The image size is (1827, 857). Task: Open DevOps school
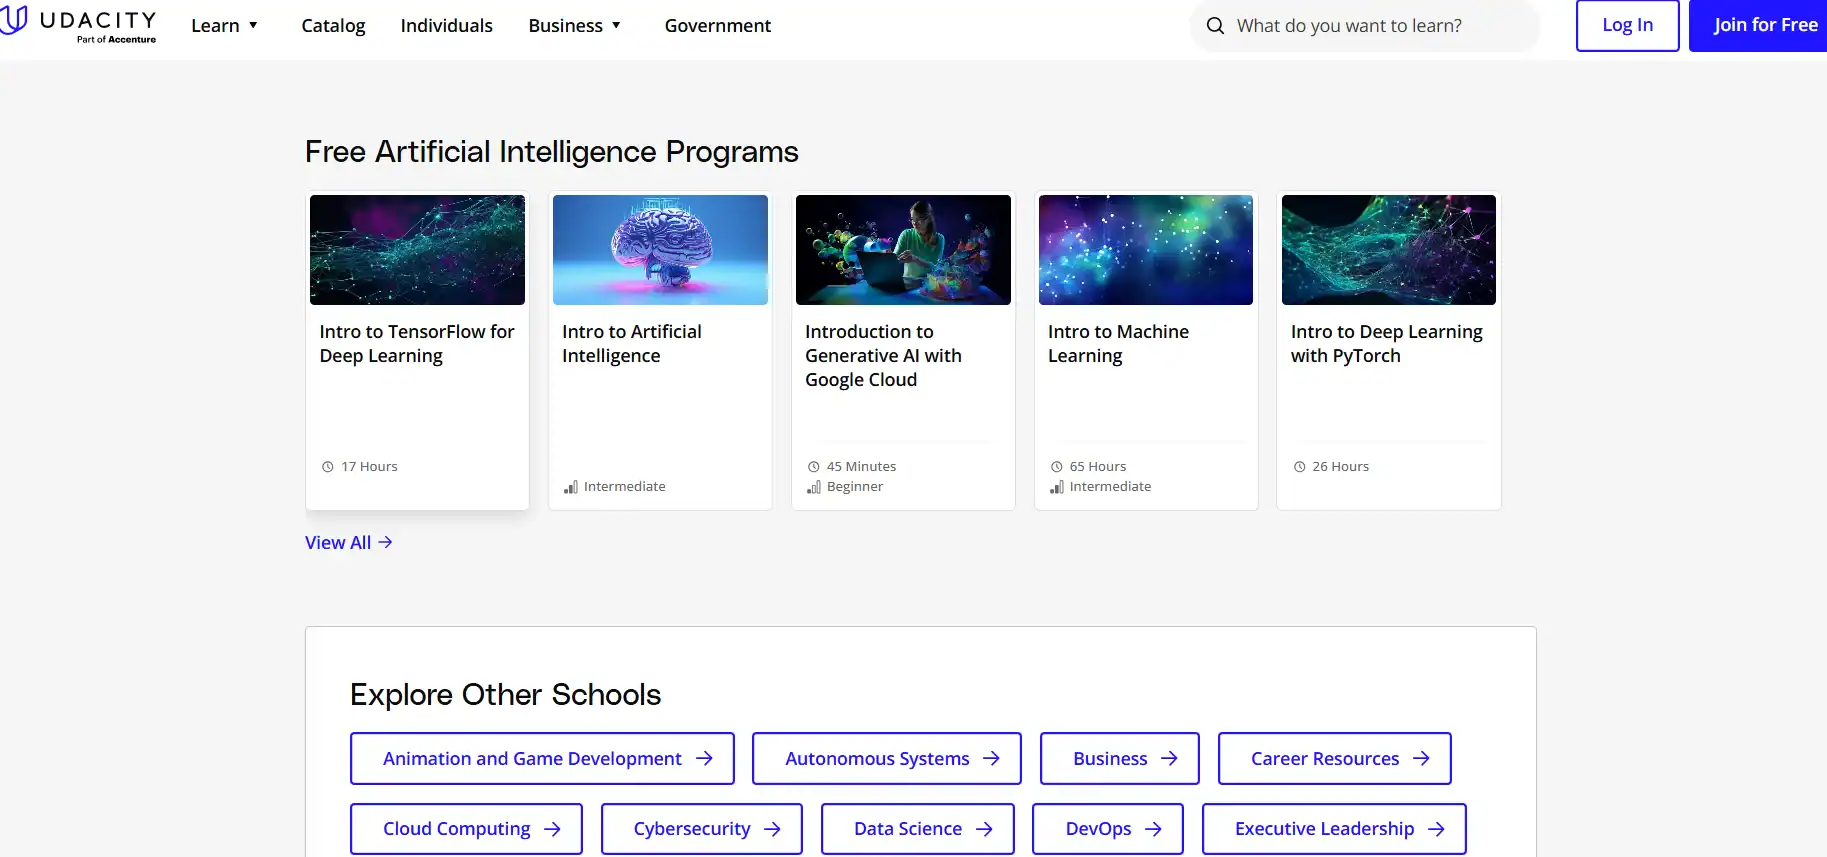(1108, 829)
